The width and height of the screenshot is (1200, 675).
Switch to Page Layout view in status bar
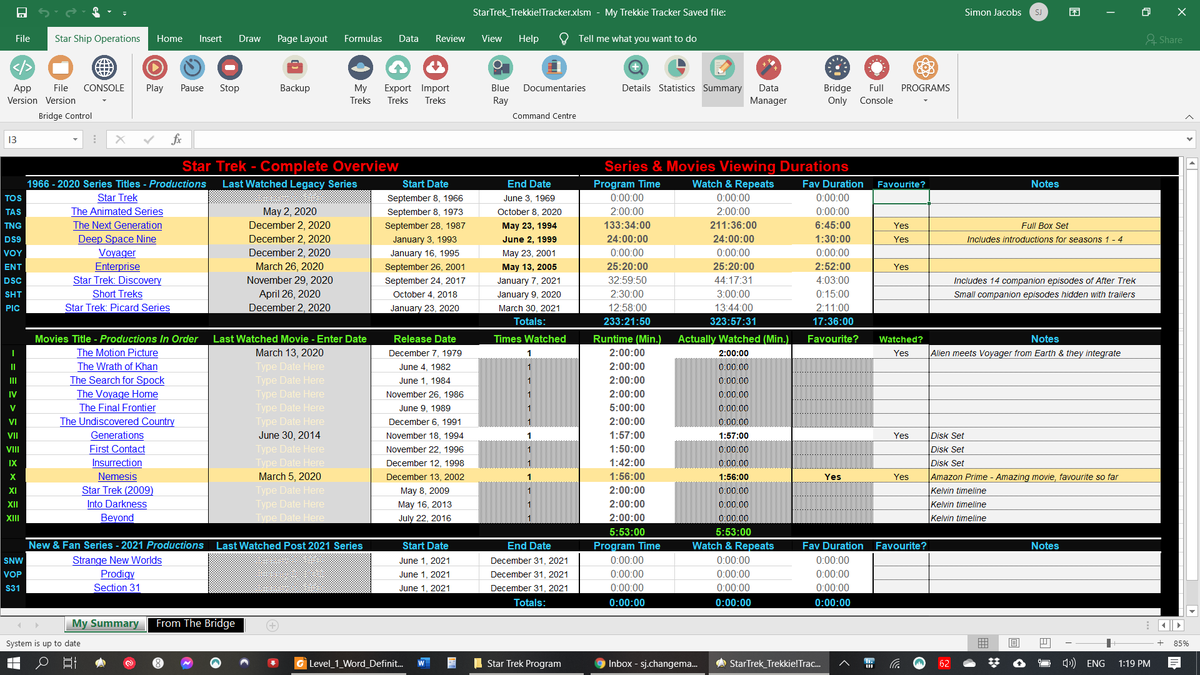click(1012, 643)
